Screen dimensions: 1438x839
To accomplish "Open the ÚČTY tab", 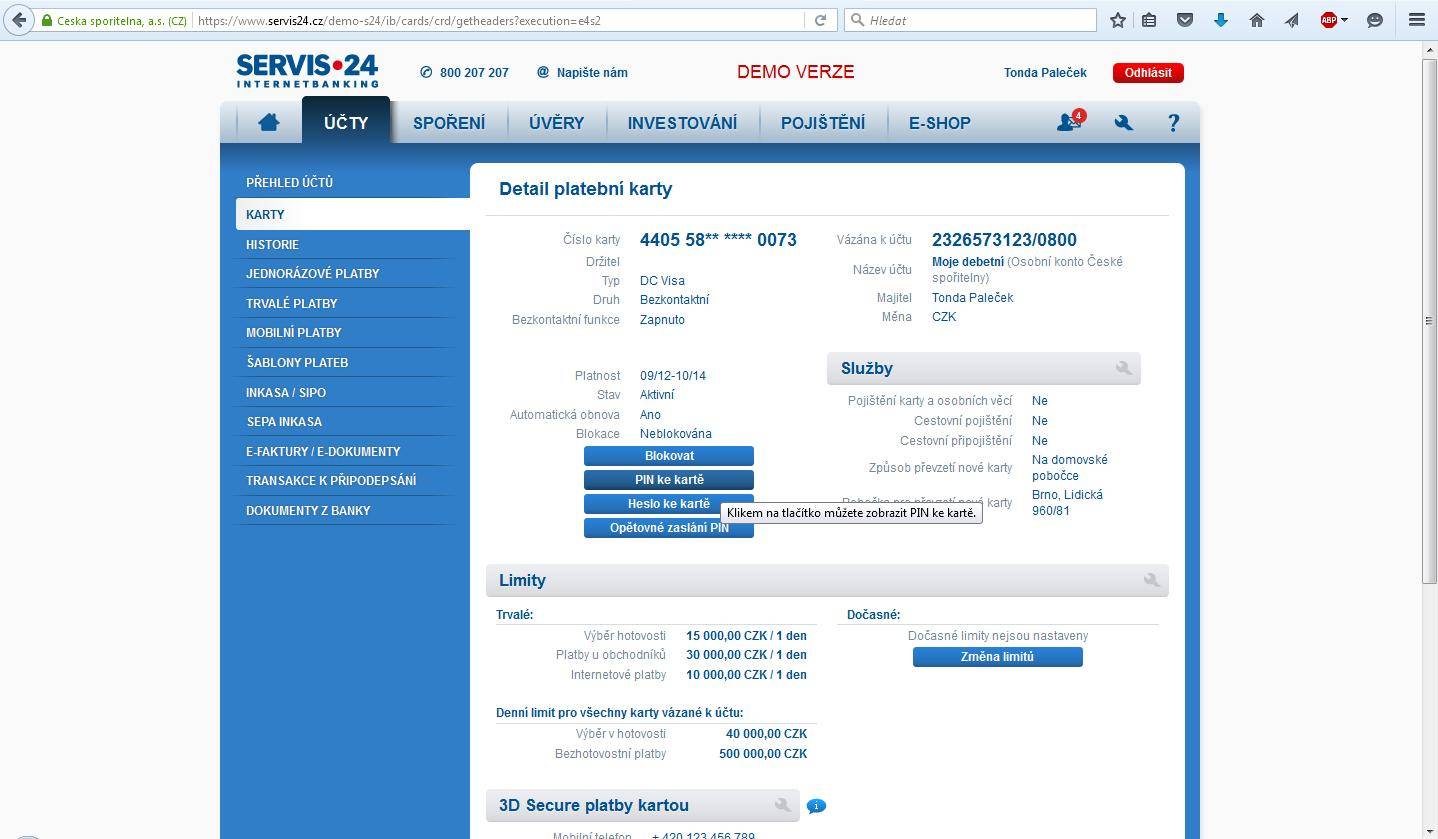I will (346, 122).
